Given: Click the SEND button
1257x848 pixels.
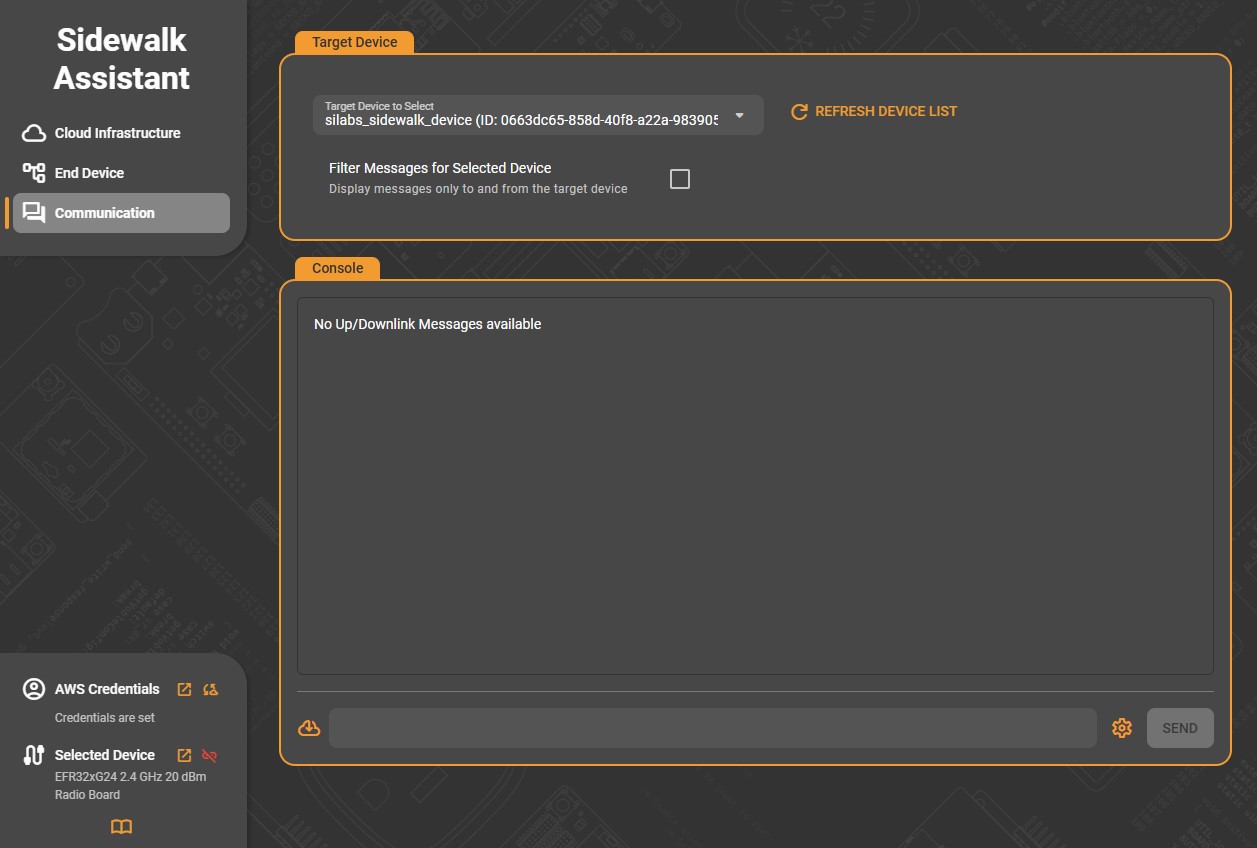Looking at the screenshot, I should 1180,728.
